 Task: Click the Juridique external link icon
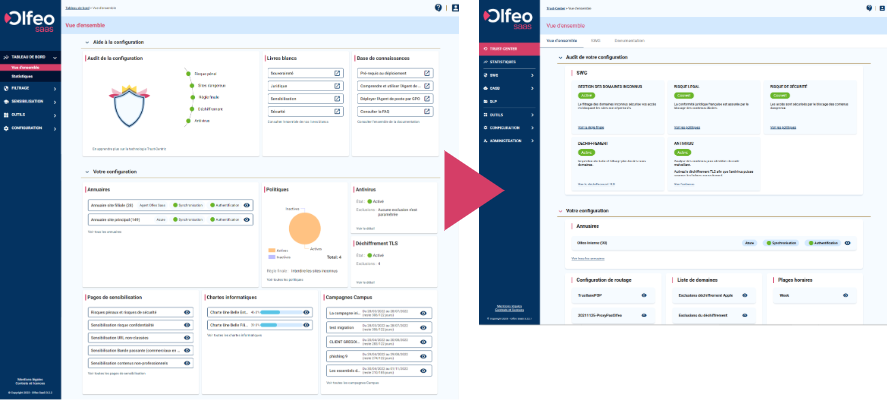339,87
